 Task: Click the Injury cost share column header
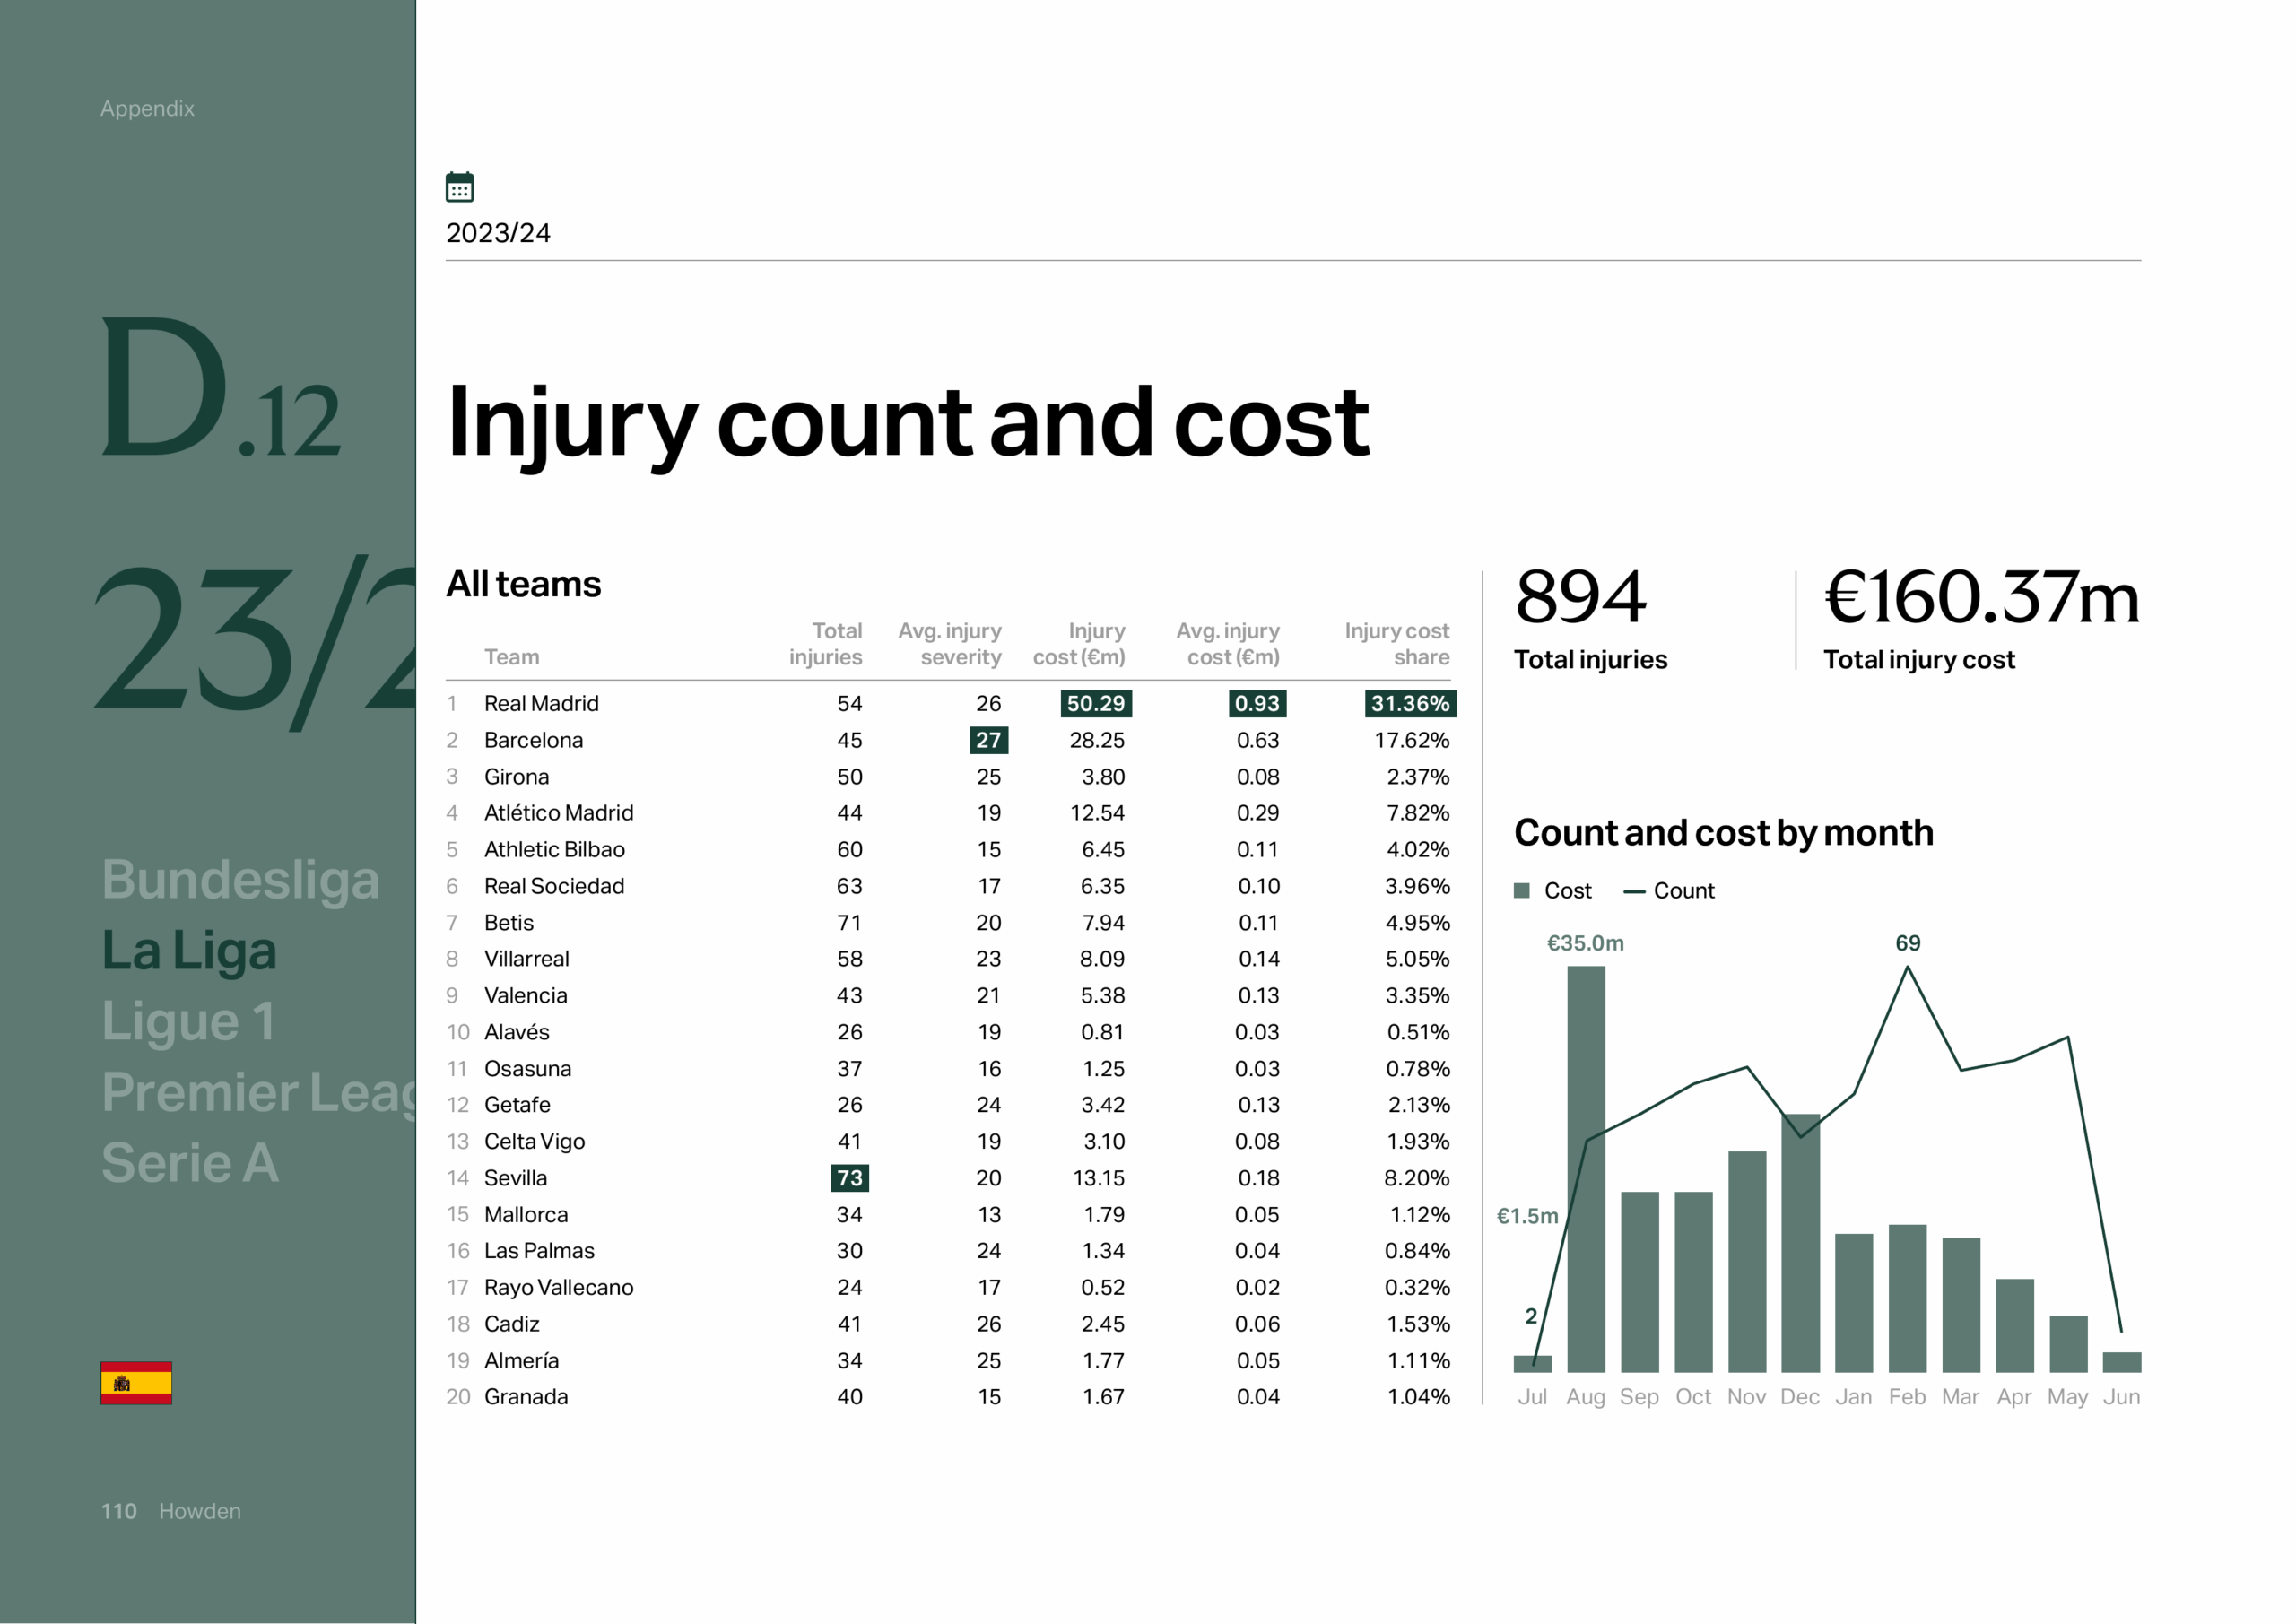click(x=1396, y=643)
